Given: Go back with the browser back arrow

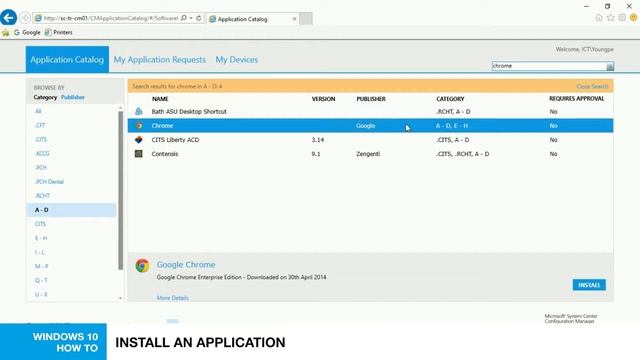Looking at the screenshot, I should (9, 18).
